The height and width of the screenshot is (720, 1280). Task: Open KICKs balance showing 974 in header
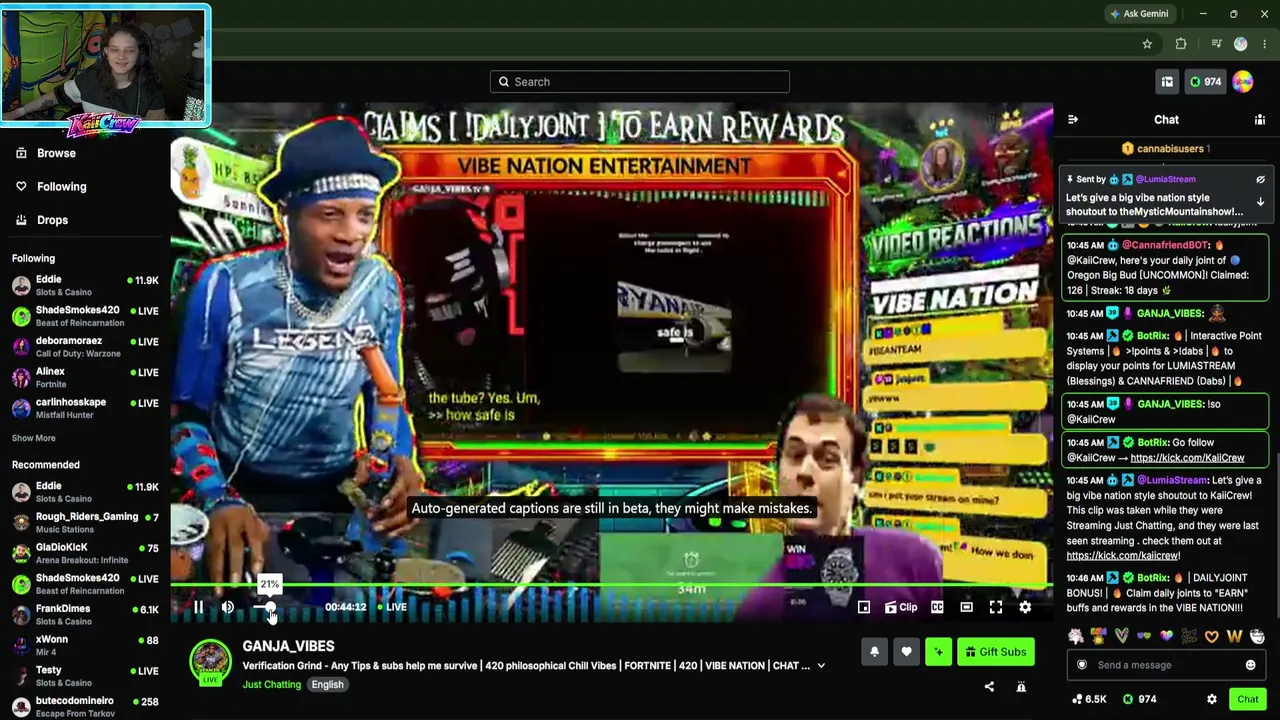point(1205,82)
